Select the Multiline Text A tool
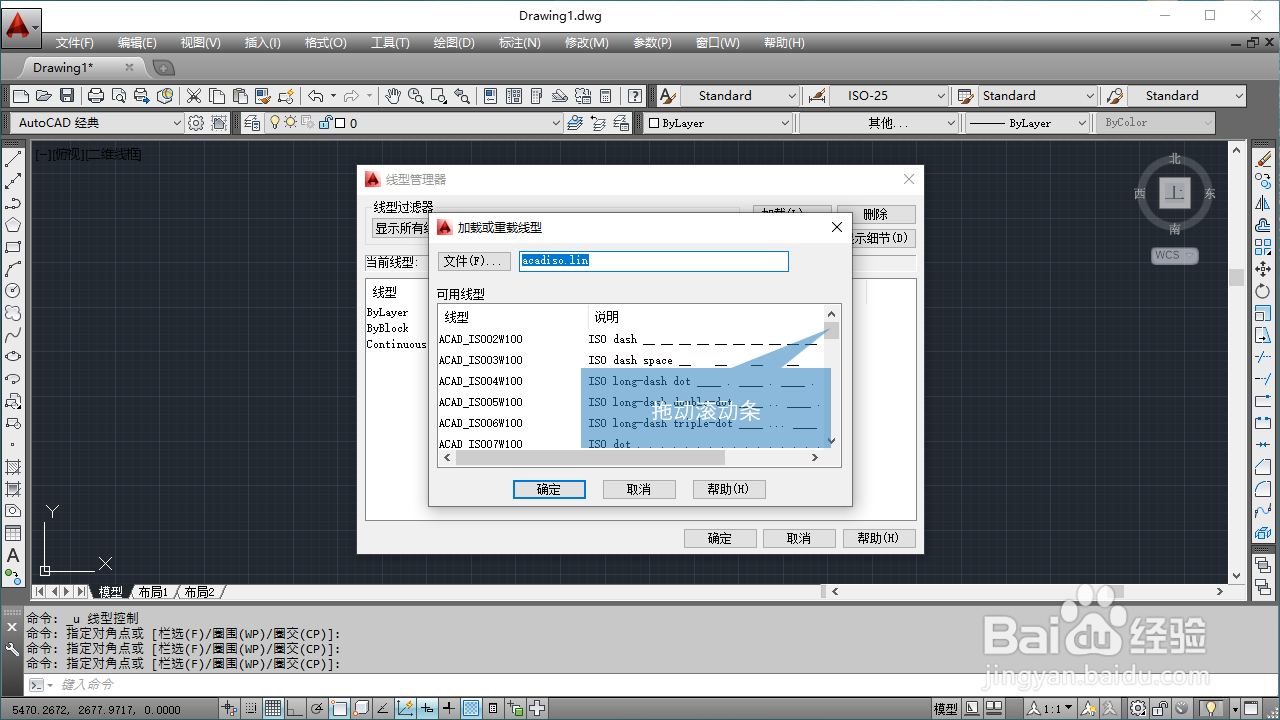This screenshot has height=720, width=1280. 13,554
